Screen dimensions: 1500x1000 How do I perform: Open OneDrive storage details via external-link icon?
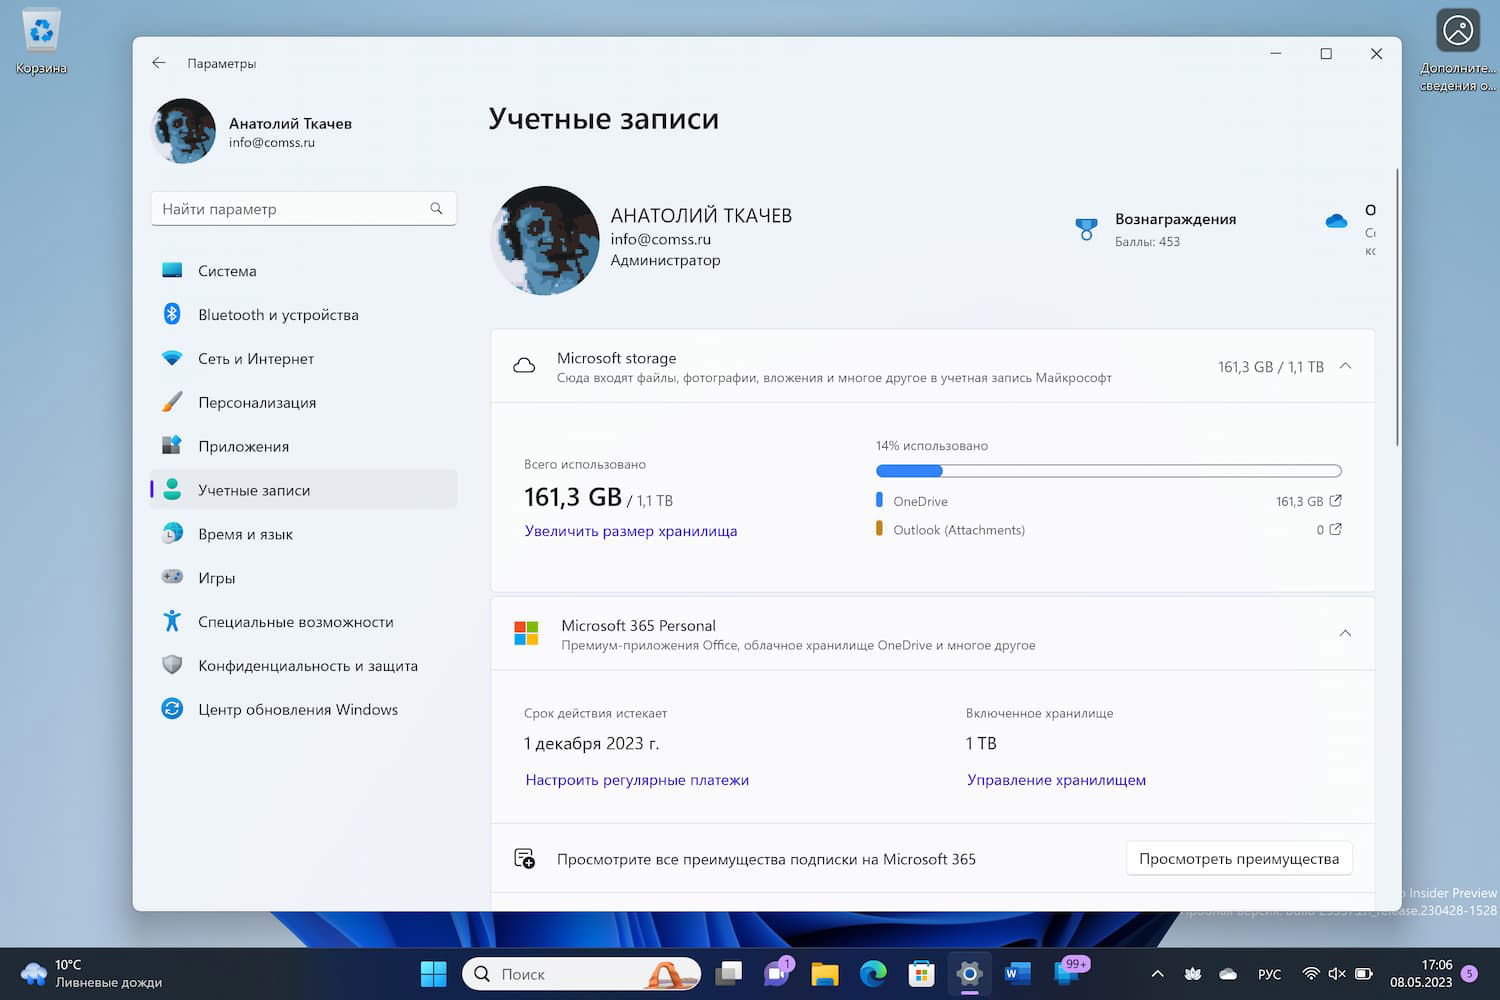coord(1335,500)
